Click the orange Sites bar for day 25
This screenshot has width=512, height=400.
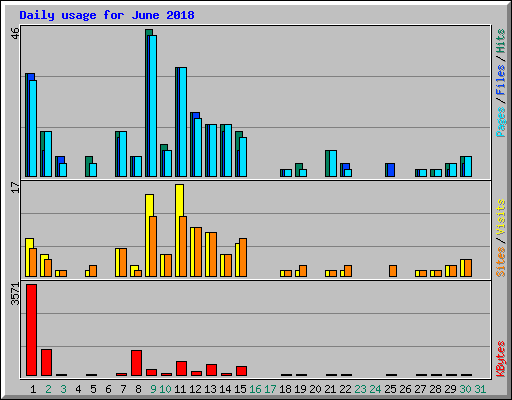(393, 271)
